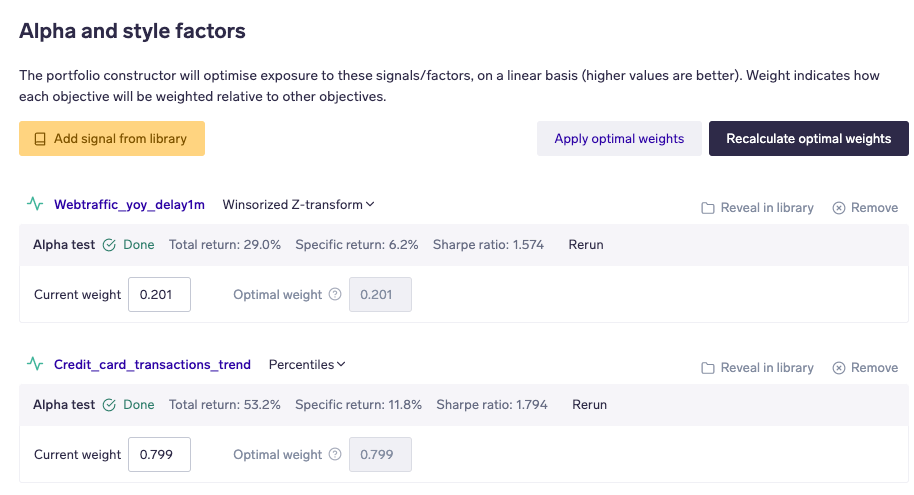The height and width of the screenshot is (495, 914).
Task: Click the pulse icon beside Webtraffic_yoy_delay1m
Action: (x=35, y=205)
